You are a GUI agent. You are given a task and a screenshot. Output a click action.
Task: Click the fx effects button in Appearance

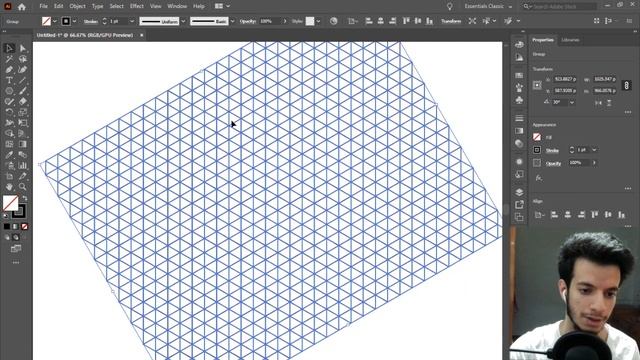coord(539,178)
